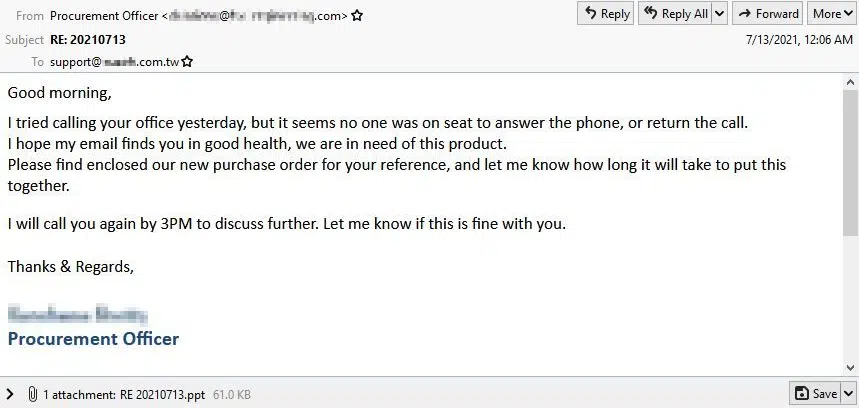The width and height of the screenshot is (859, 408).
Task: Expand the attachment list chevron
Action: click(10, 394)
